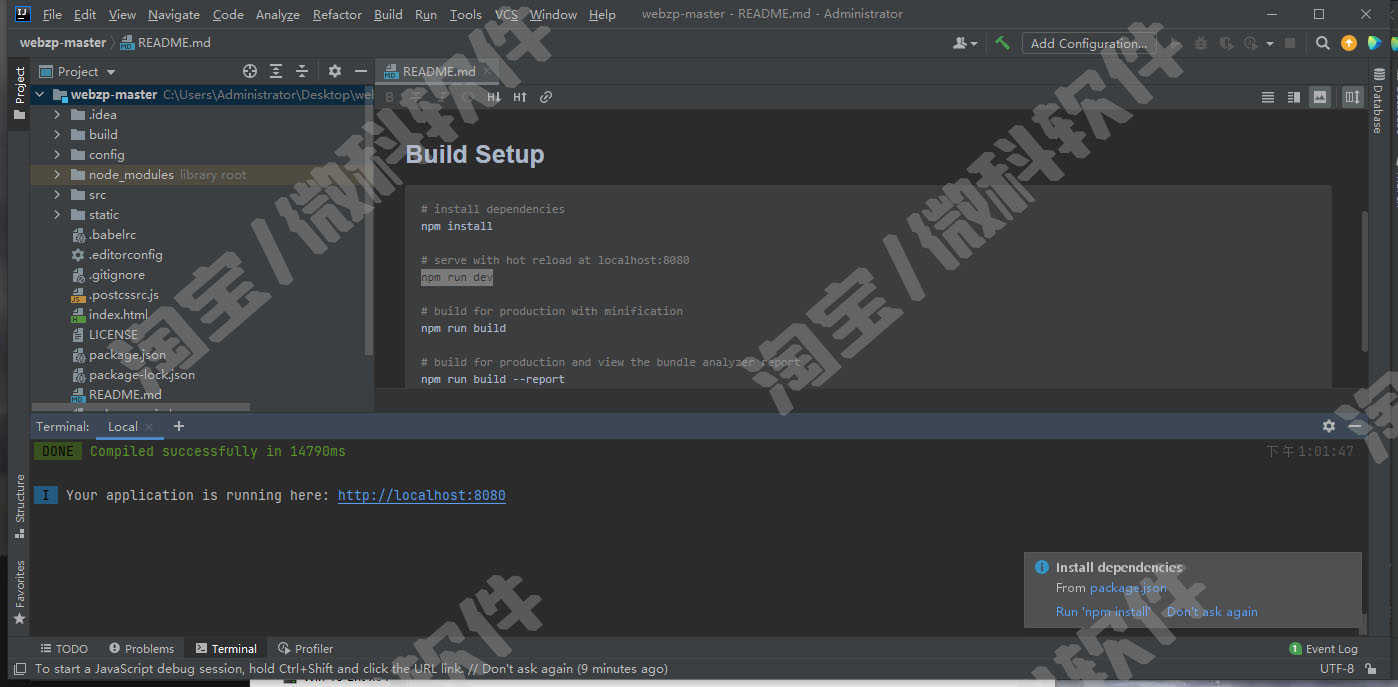
Task: Open the Database tool window
Action: coord(1378,102)
